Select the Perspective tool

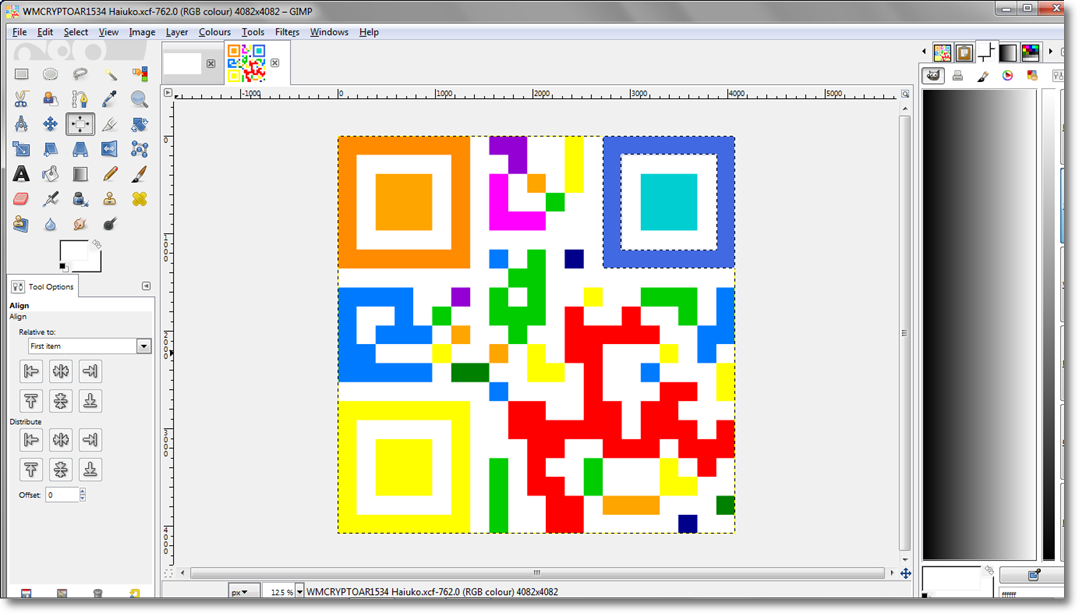pos(80,149)
